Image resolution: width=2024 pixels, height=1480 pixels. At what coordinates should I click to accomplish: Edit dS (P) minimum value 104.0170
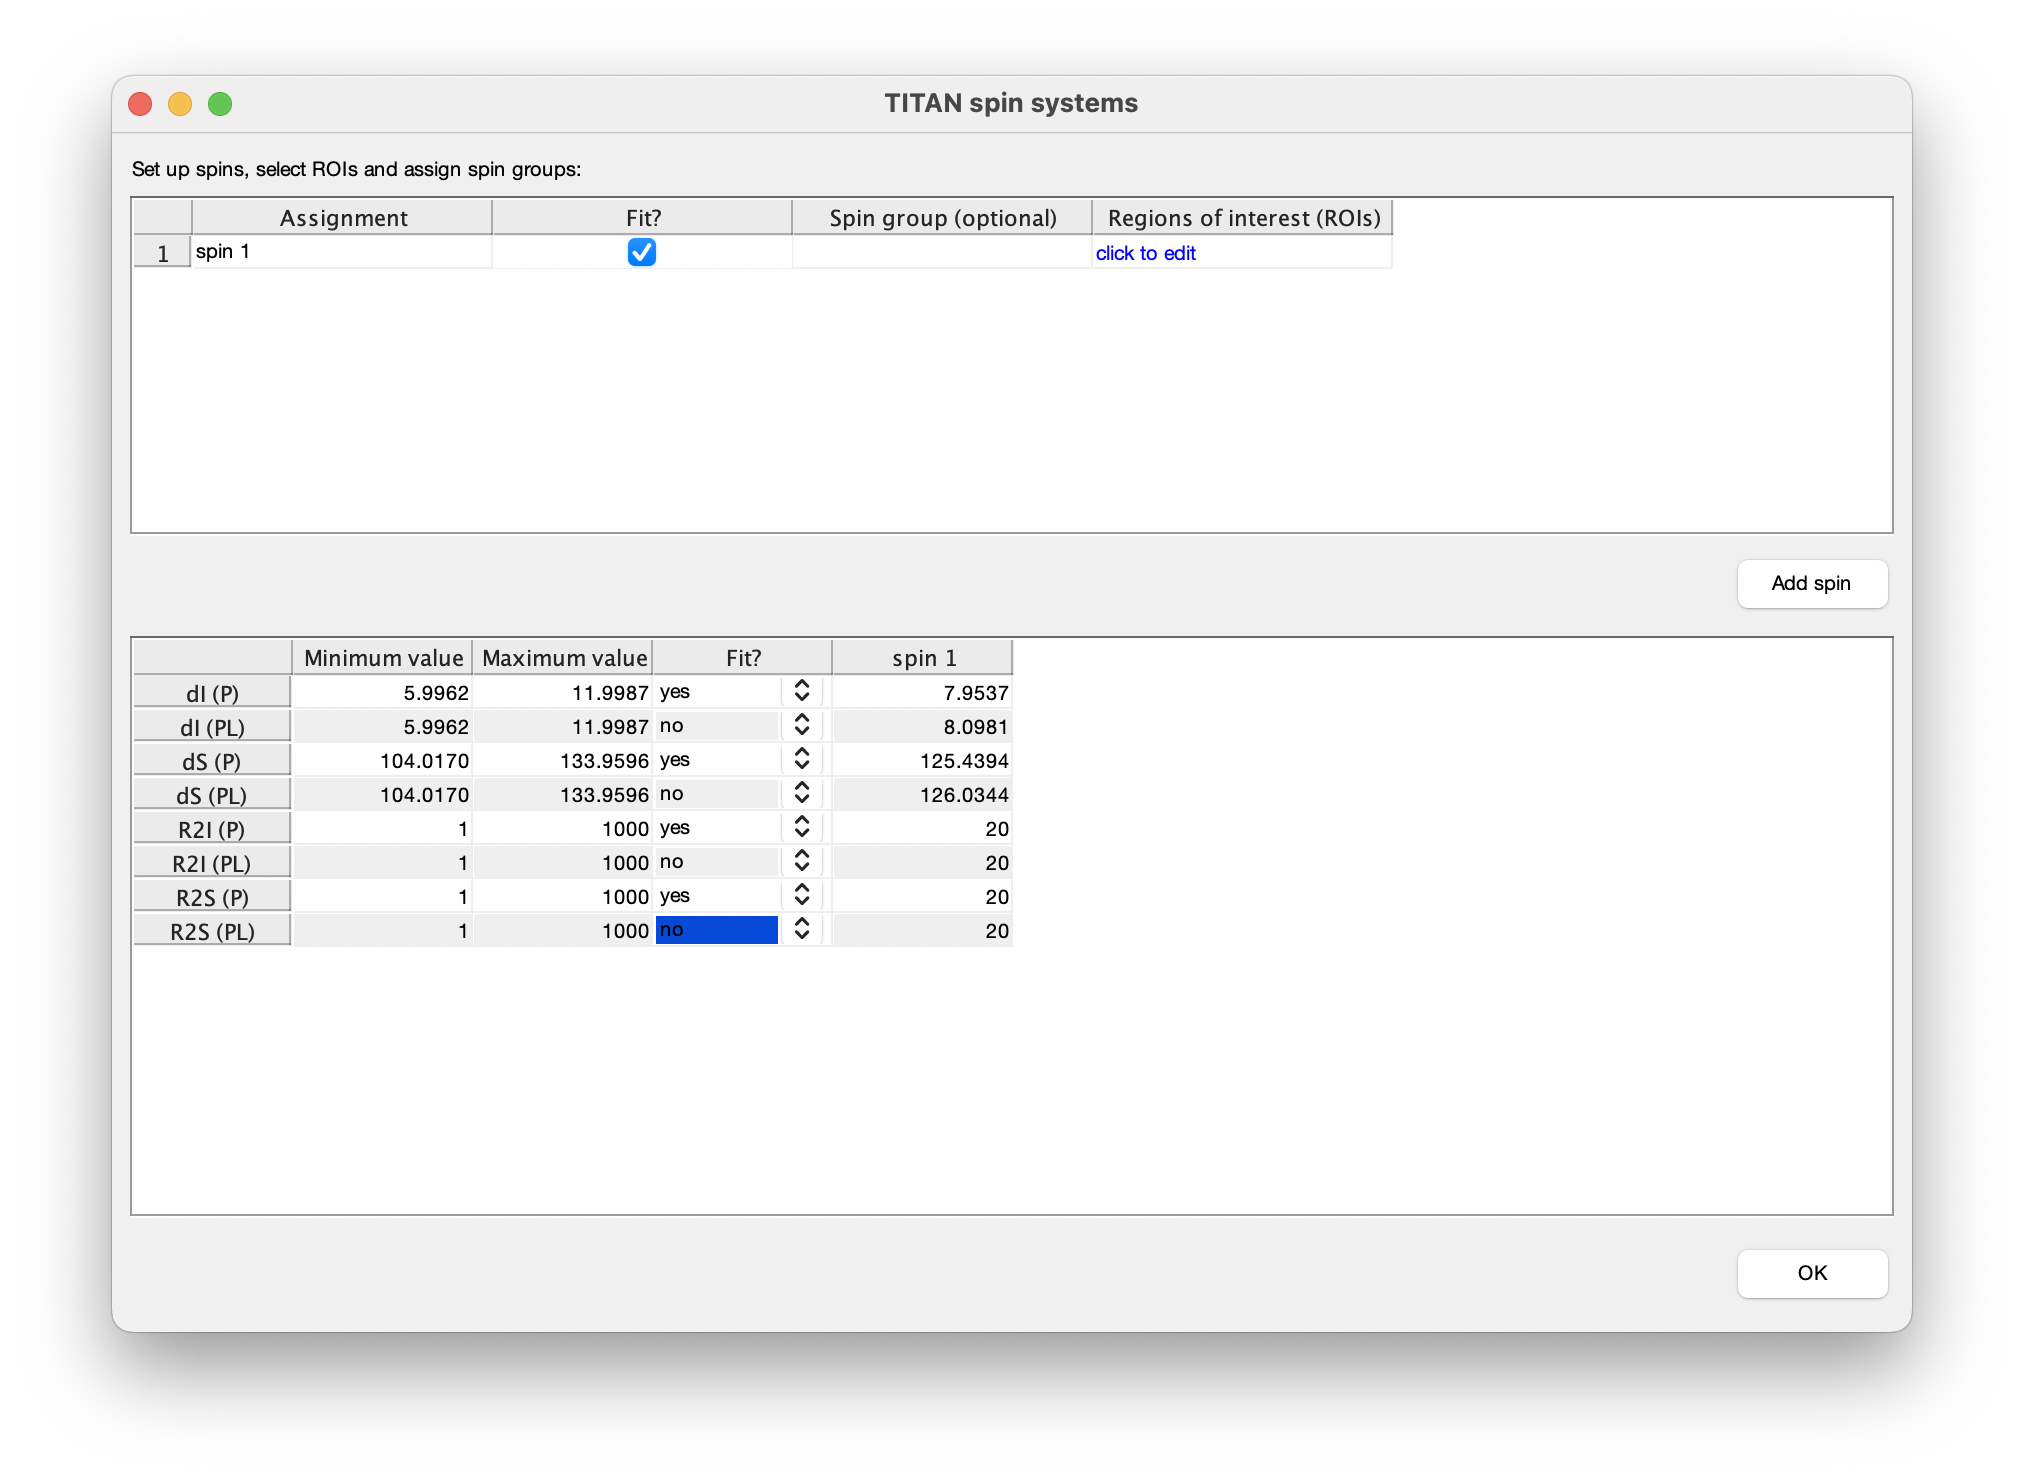coord(382,761)
